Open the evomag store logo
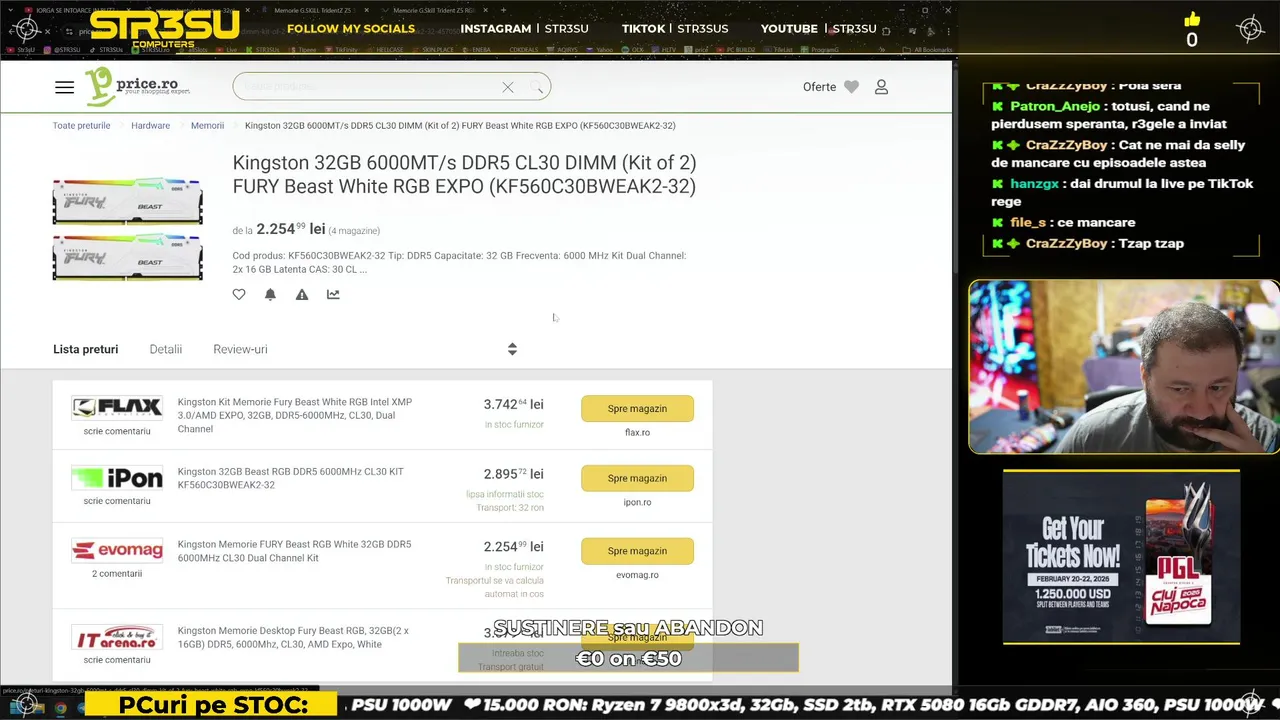 coord(117,551)
